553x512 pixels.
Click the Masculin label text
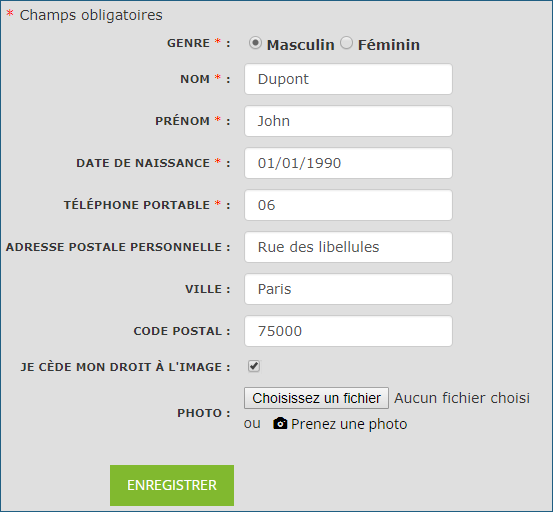click(300, 45)
